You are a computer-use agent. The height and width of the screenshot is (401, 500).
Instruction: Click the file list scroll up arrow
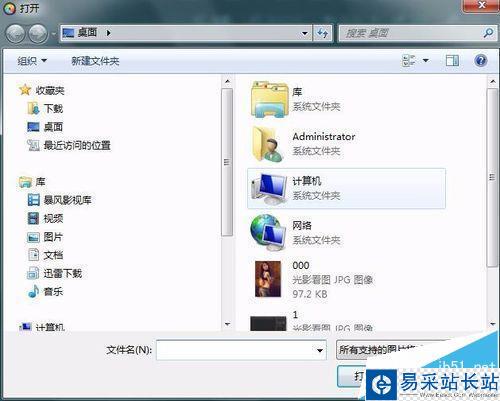[x=493, y=81]
